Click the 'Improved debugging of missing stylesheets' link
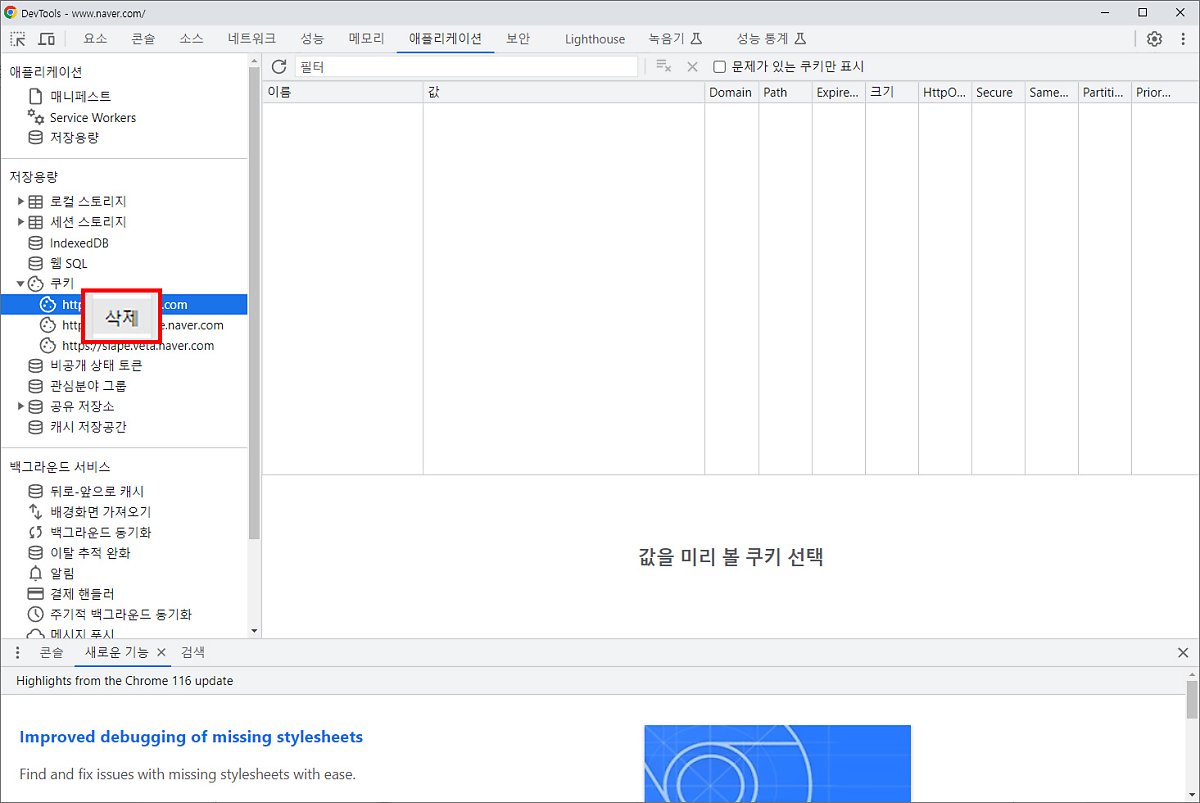1200x803 pixels. [x=191, y=737]
